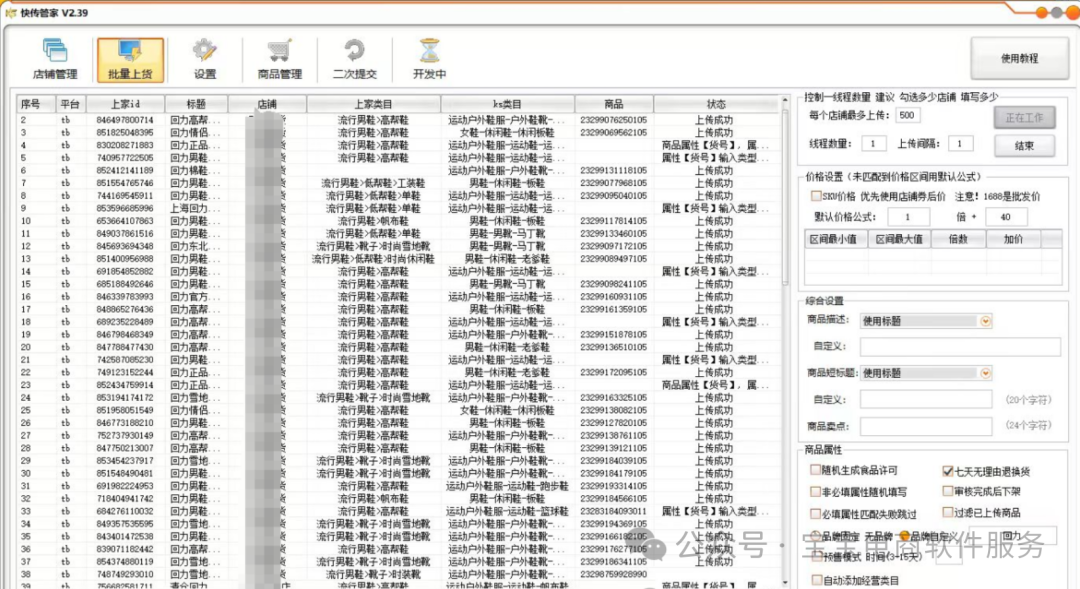The image size is (1080, 589).
Task: Click the 20个字符 自定义 short title field
Action: 926,400
